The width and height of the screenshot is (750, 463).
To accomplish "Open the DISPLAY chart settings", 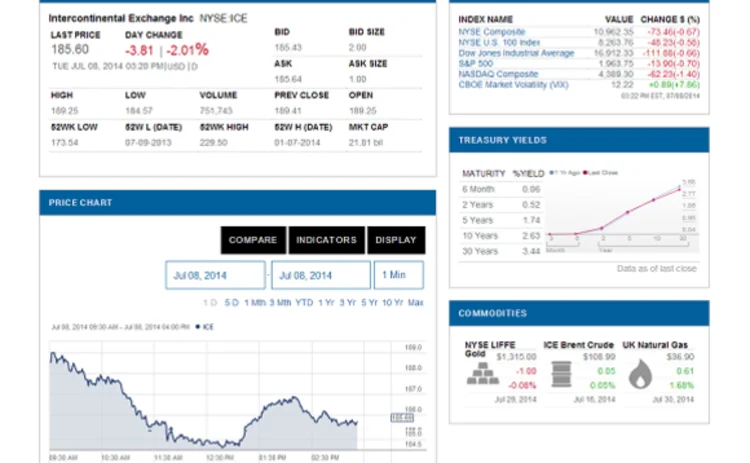I will pyautogui.click(x=396, y=240).
